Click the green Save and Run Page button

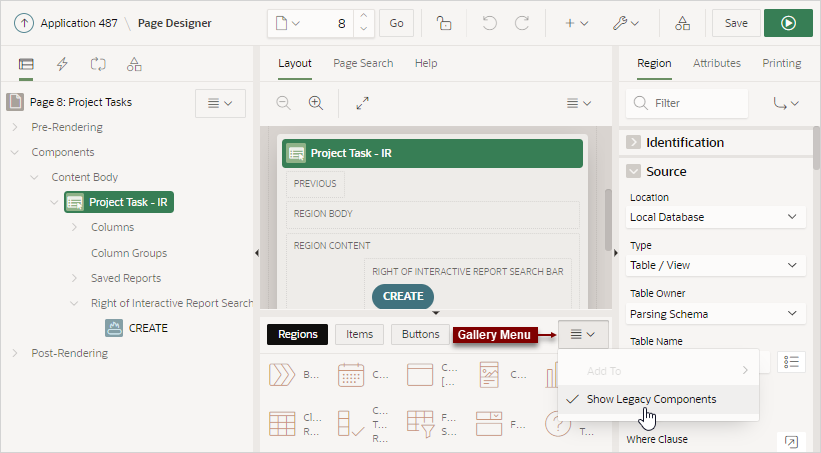click(789, 23)
